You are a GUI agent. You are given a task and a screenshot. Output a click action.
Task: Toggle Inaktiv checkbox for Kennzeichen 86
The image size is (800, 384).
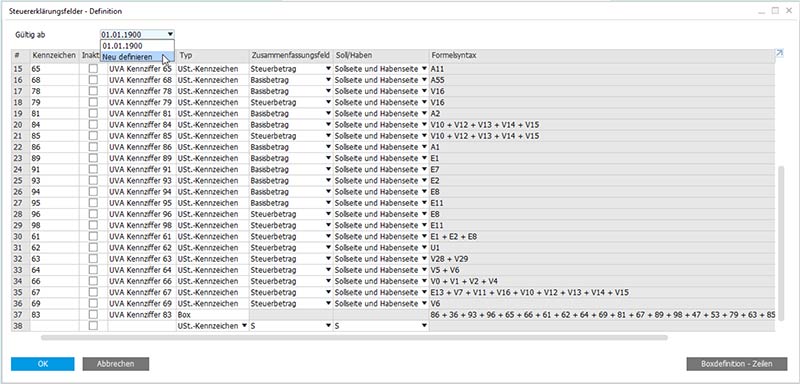93,147
